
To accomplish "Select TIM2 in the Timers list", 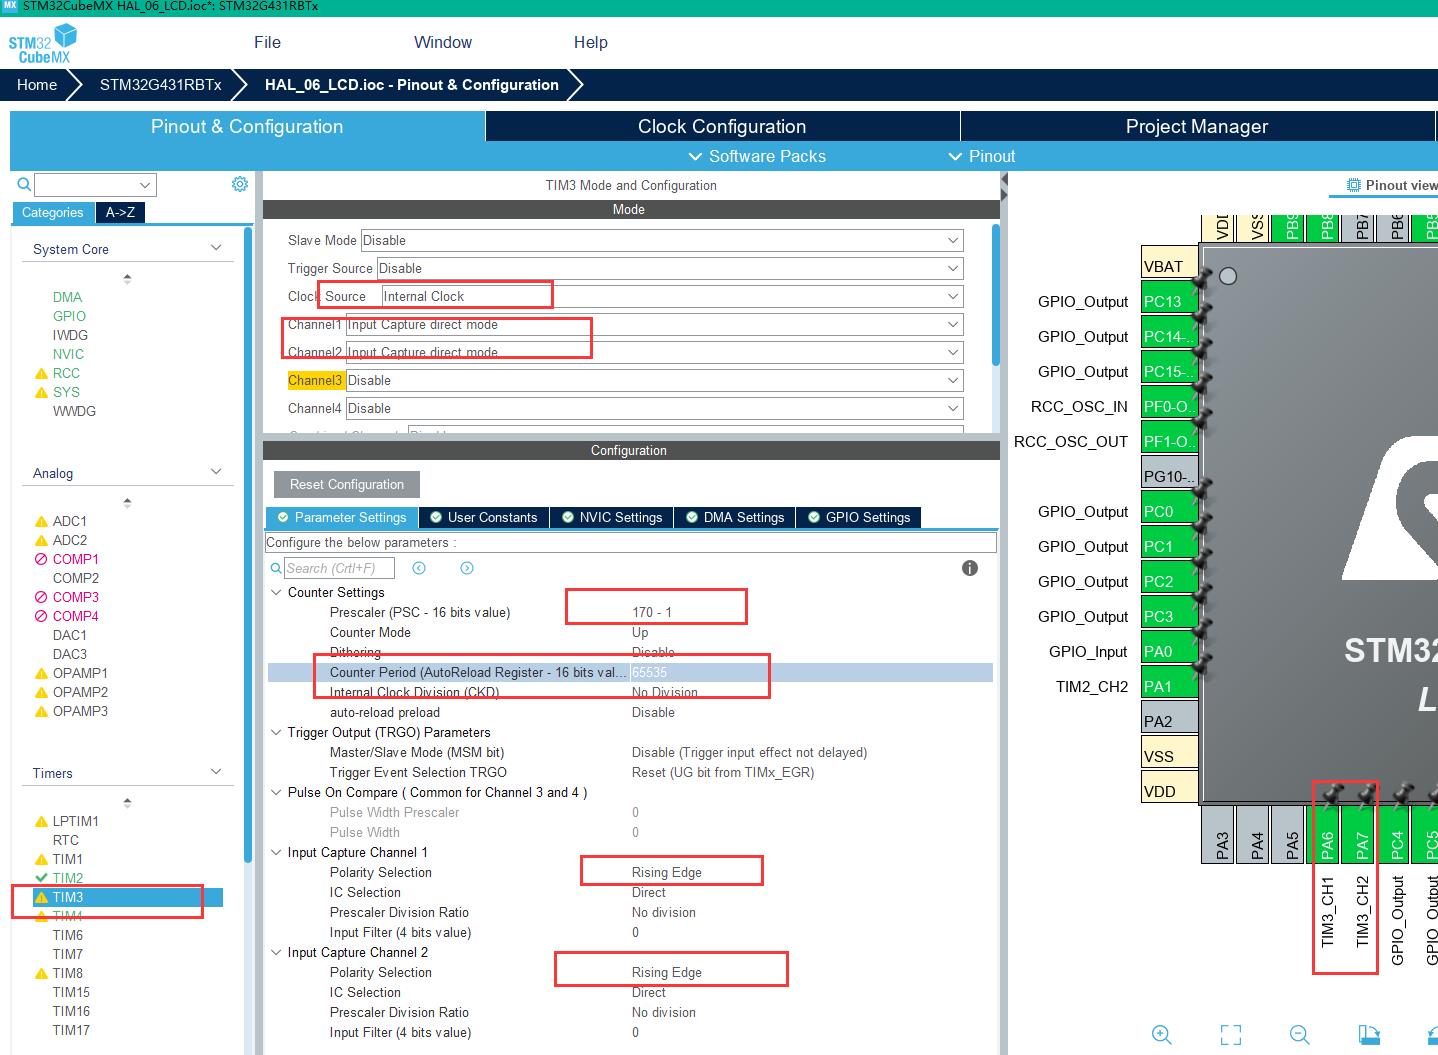I will tap(68, 878).
